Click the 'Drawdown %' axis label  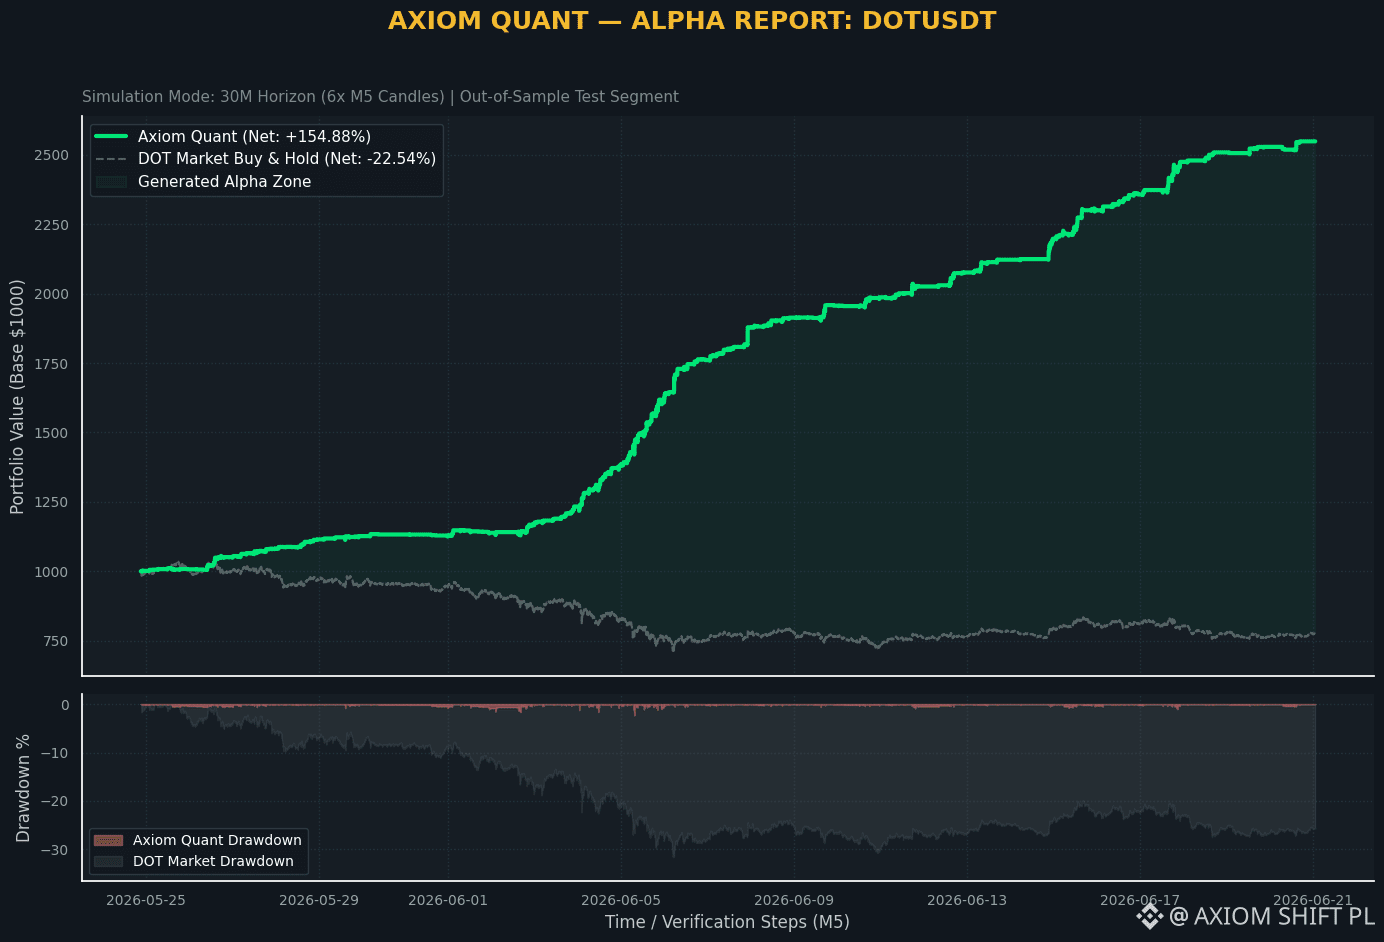click(x=23, y=788)
